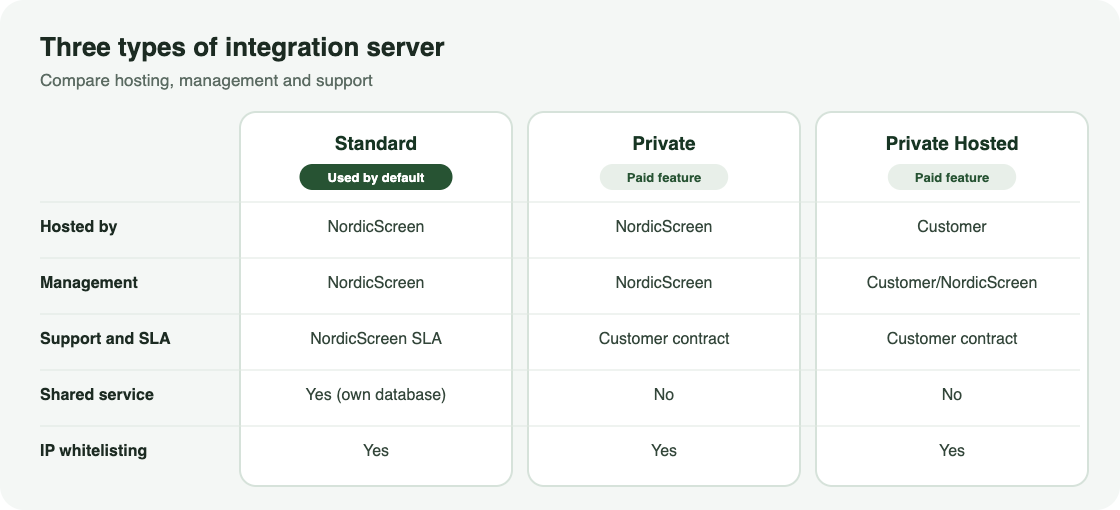Click the 'Compare hosting, management and support' subtitle
Image resolution: width=1120 pixels, height=510 pixels.
(x=206, y=80)
